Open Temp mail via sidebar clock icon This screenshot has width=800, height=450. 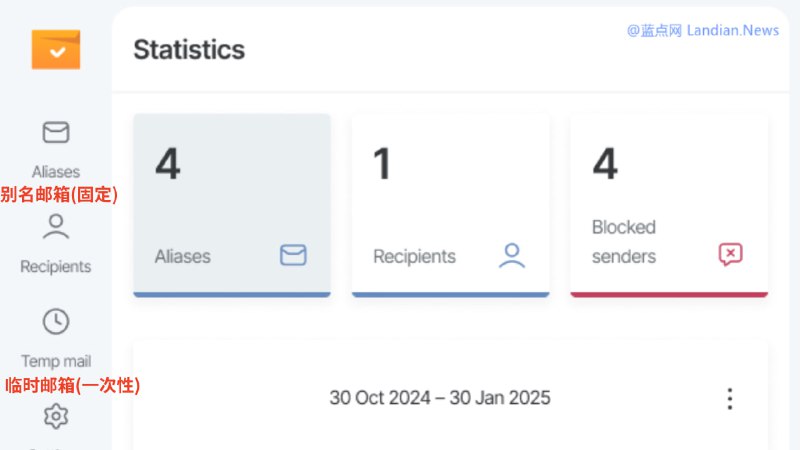click(x=56, y=321)
